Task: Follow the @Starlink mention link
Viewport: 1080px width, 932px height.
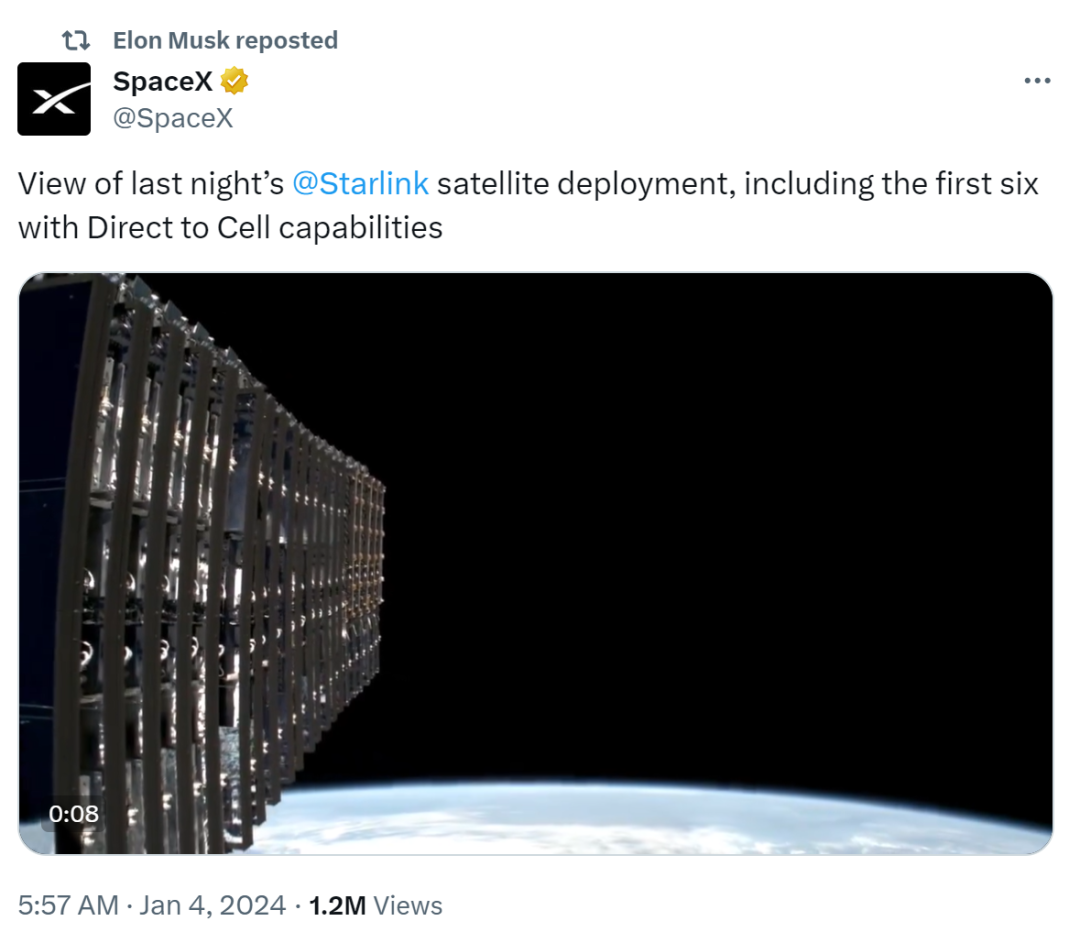Action: 360,184
